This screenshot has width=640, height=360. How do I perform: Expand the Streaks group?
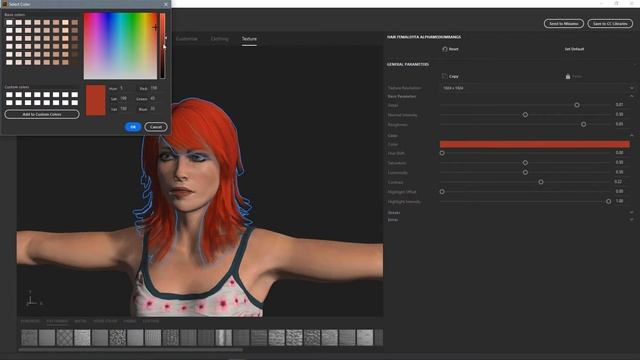click(x=632, y=212)
